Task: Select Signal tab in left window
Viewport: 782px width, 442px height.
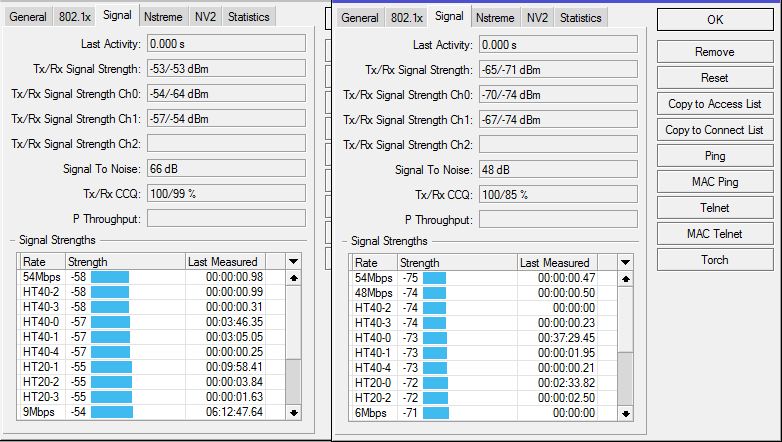Action: (117, 15)
